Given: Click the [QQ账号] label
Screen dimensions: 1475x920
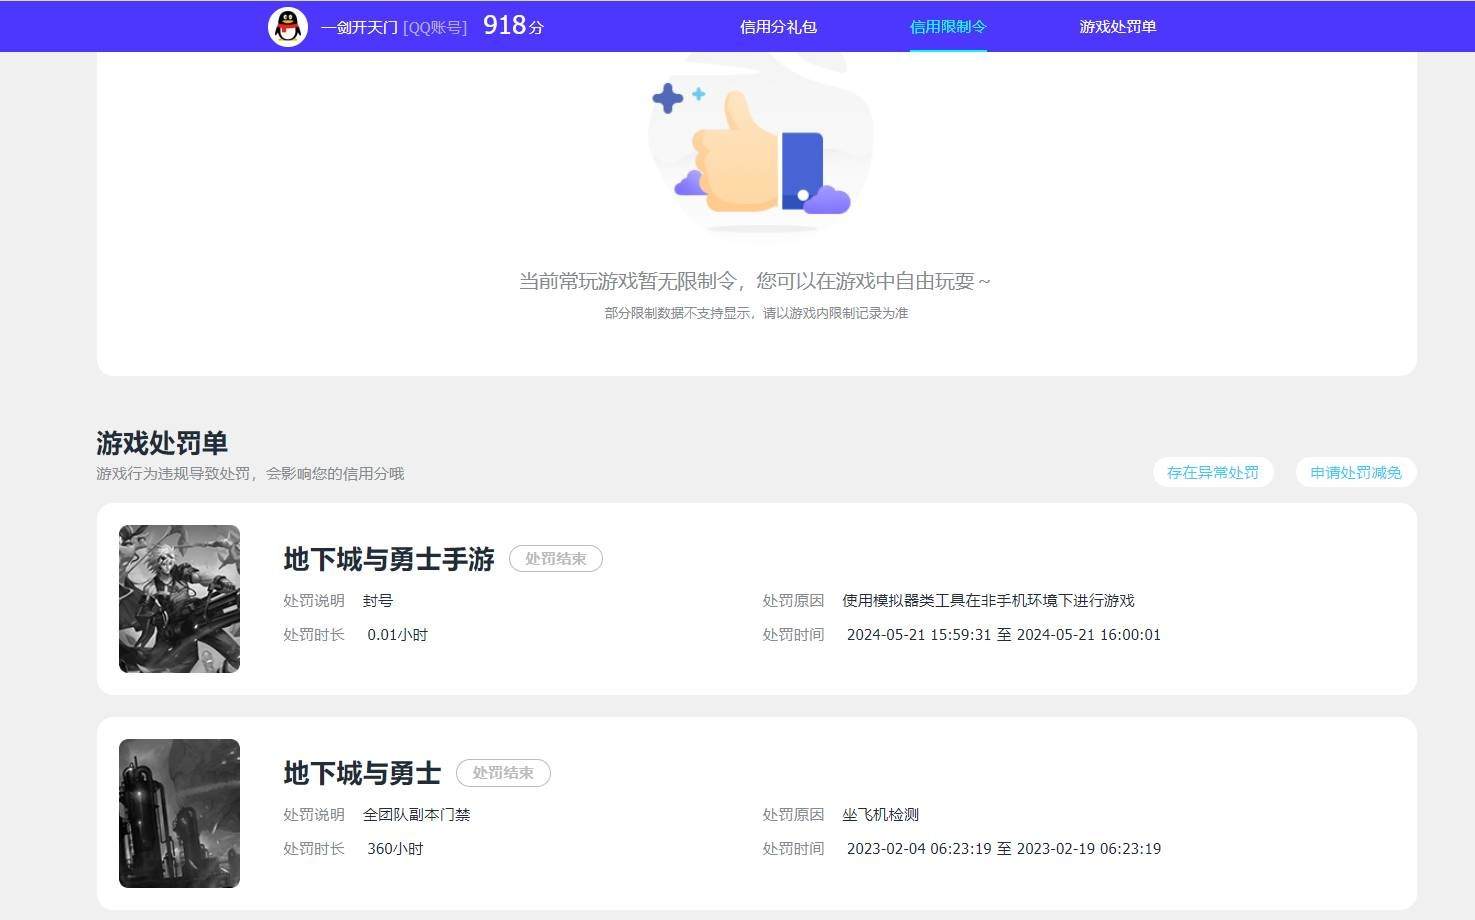Looking at the screenshot, I should pyautogui.click(x=435, y=28).
